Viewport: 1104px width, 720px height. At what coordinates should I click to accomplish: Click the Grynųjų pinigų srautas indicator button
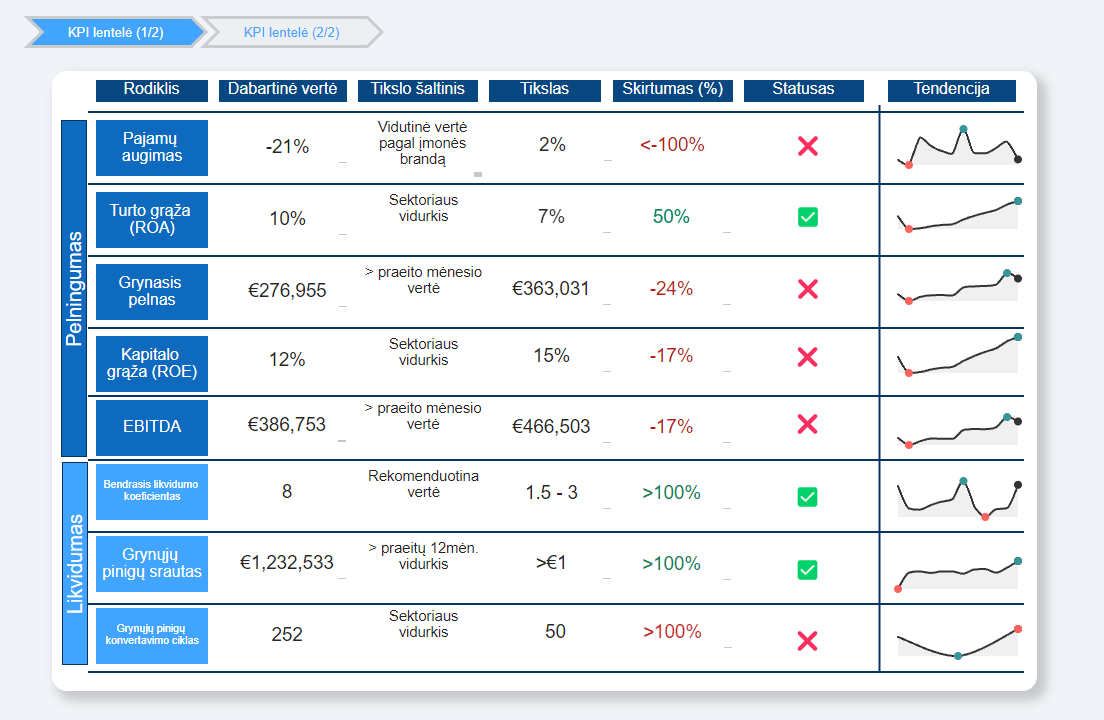coord(152,564)
